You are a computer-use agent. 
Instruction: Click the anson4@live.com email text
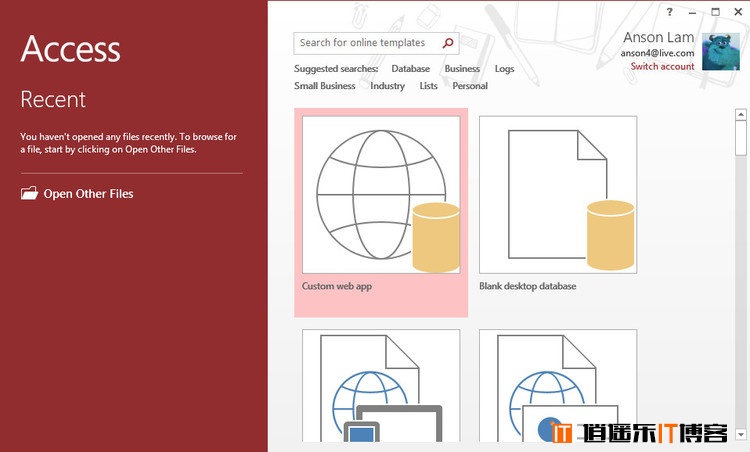[657, 53]
